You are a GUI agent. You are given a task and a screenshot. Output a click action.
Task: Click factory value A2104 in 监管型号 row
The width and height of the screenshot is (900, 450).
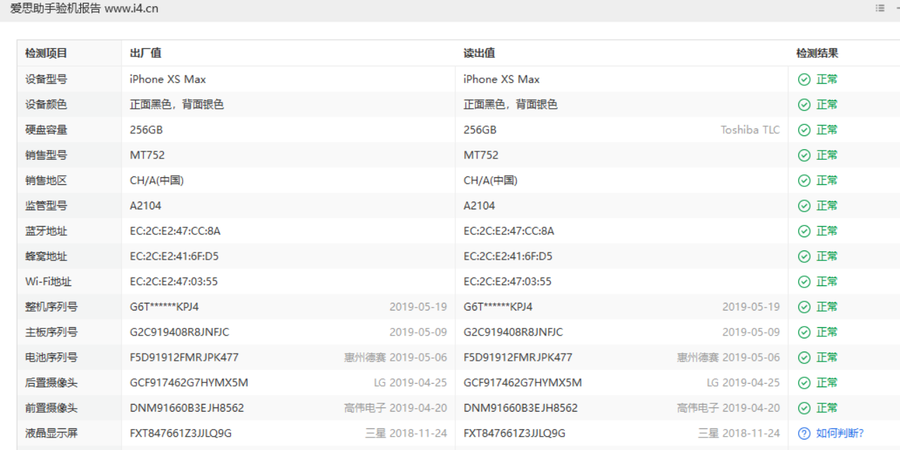click(x=146, y=205)
